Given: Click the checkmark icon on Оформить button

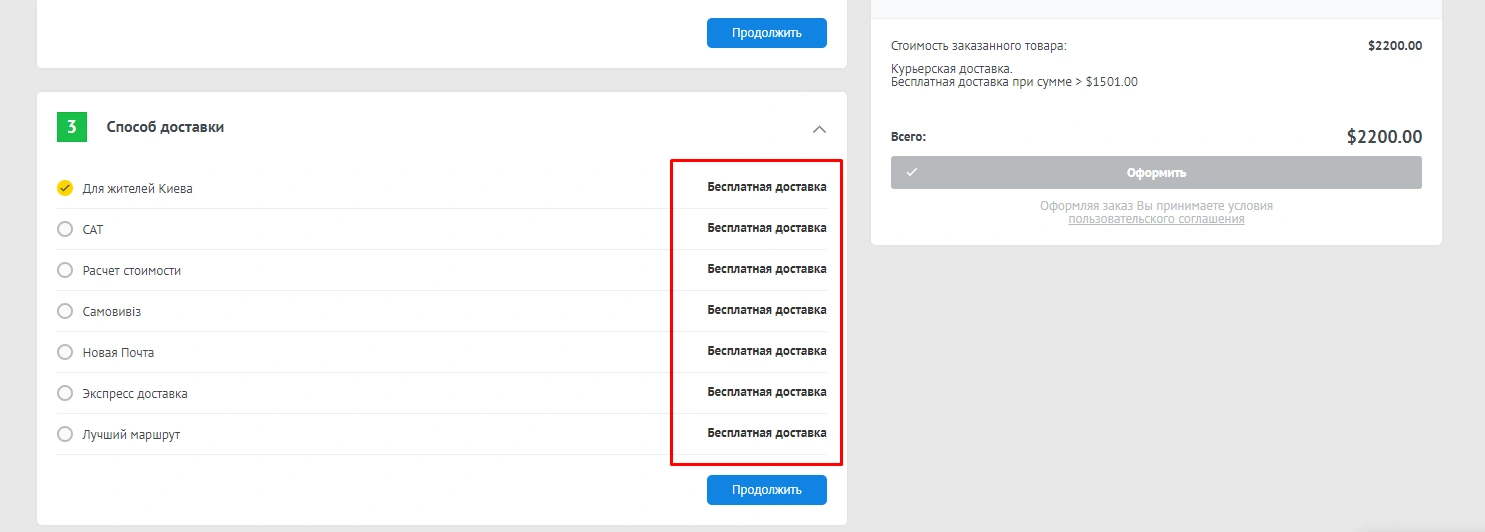Looking at the screenshot, I should tap(912, 172).
